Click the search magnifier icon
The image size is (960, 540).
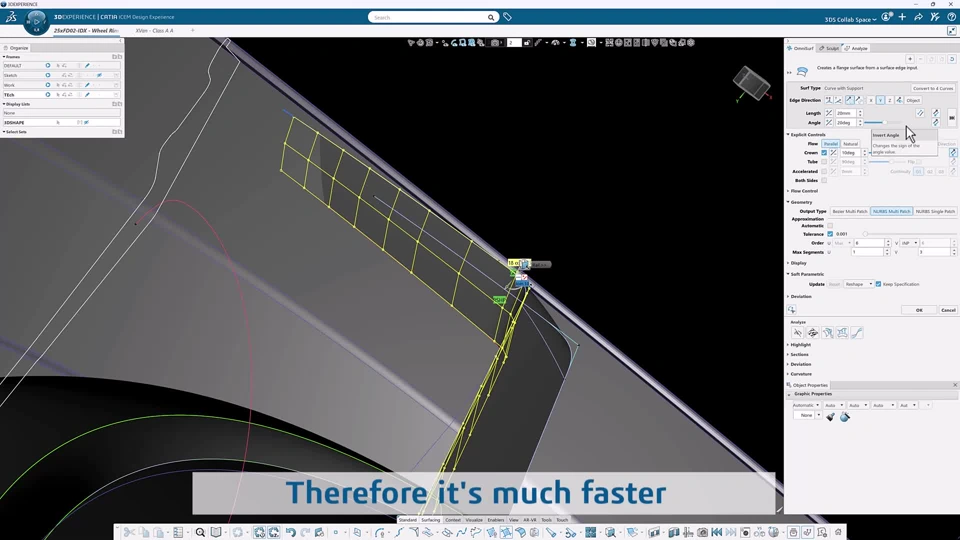[x=490, y=18]
